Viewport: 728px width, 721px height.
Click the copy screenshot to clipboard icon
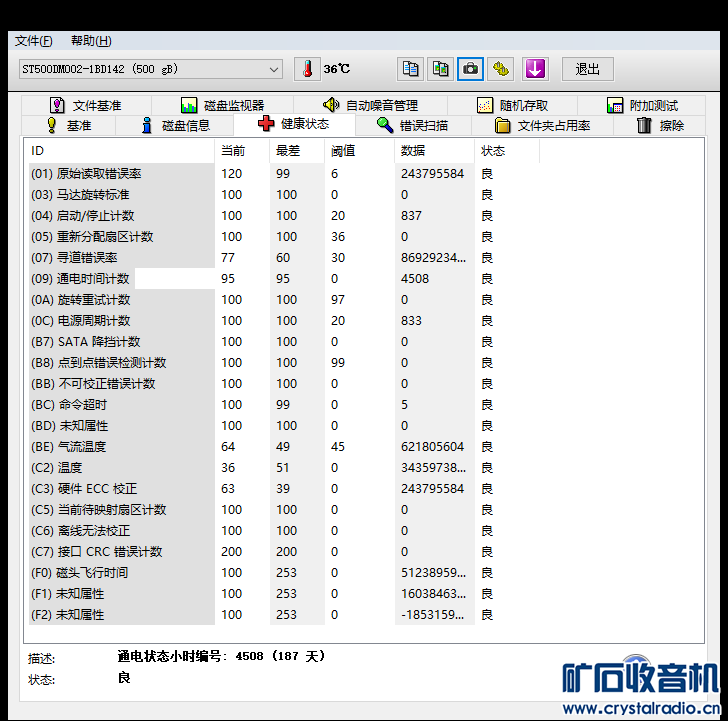coord(440,69)
